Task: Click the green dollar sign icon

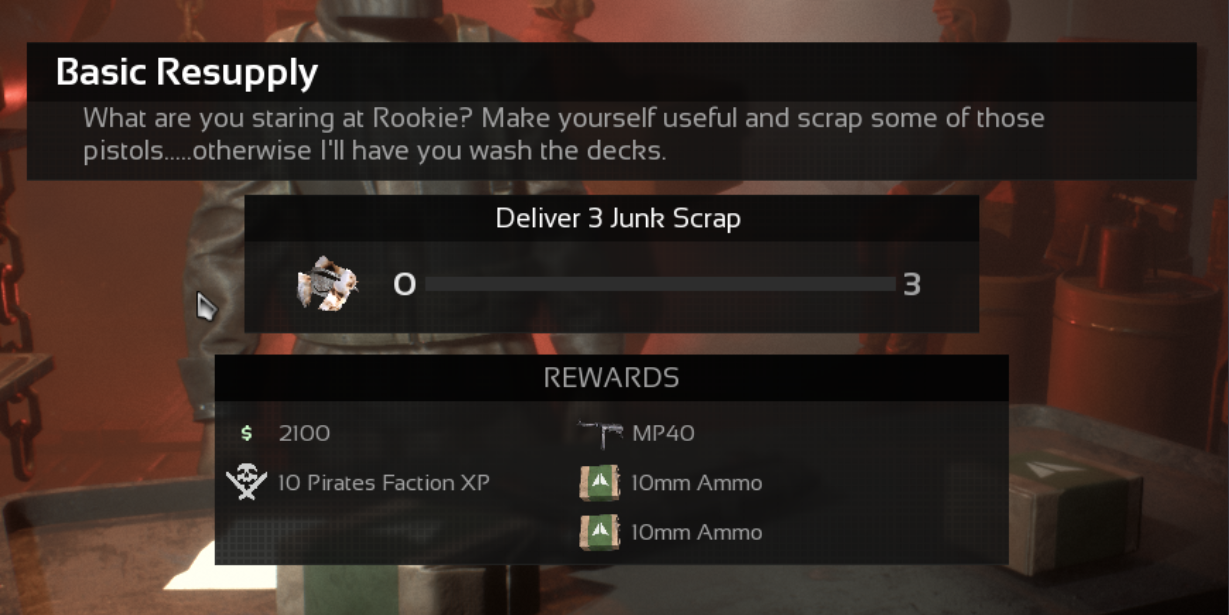Action: coord(247,434)
